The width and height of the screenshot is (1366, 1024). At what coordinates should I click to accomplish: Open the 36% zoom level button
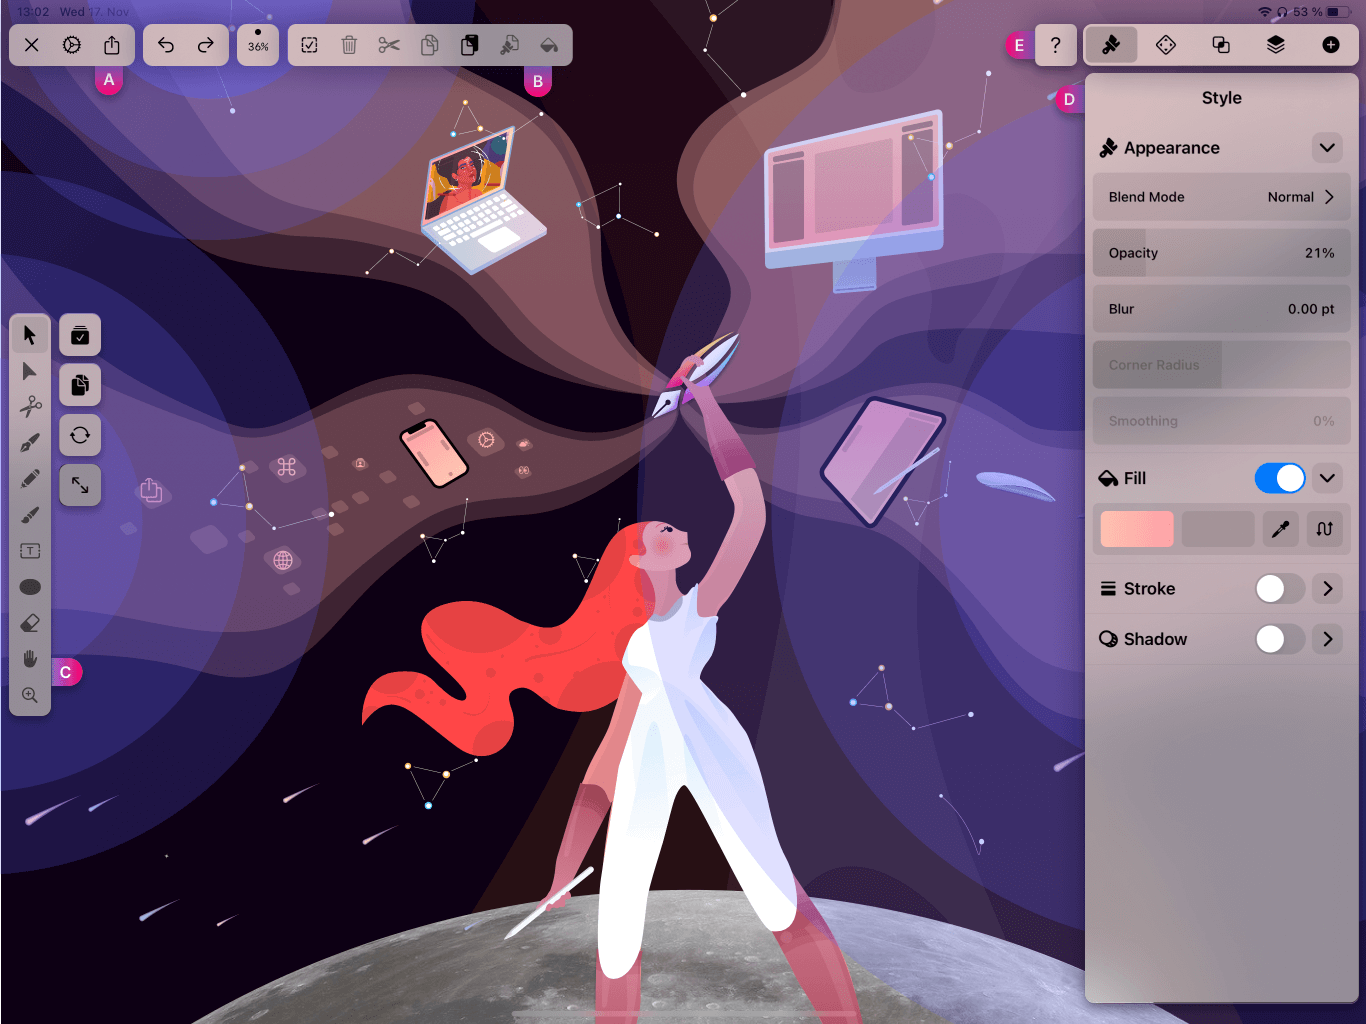coord(258,45)
